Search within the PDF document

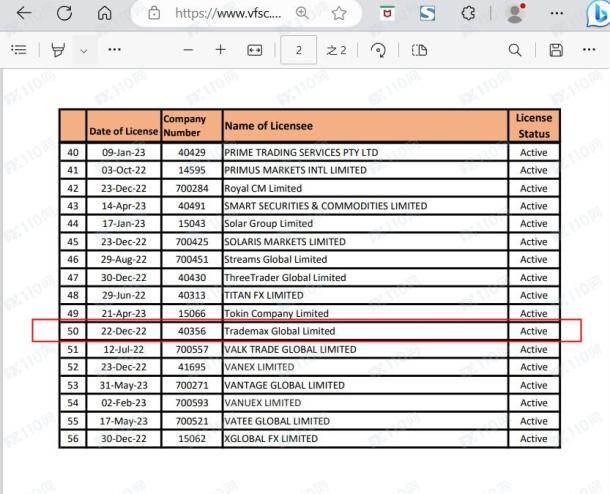[x=515, y=50]
